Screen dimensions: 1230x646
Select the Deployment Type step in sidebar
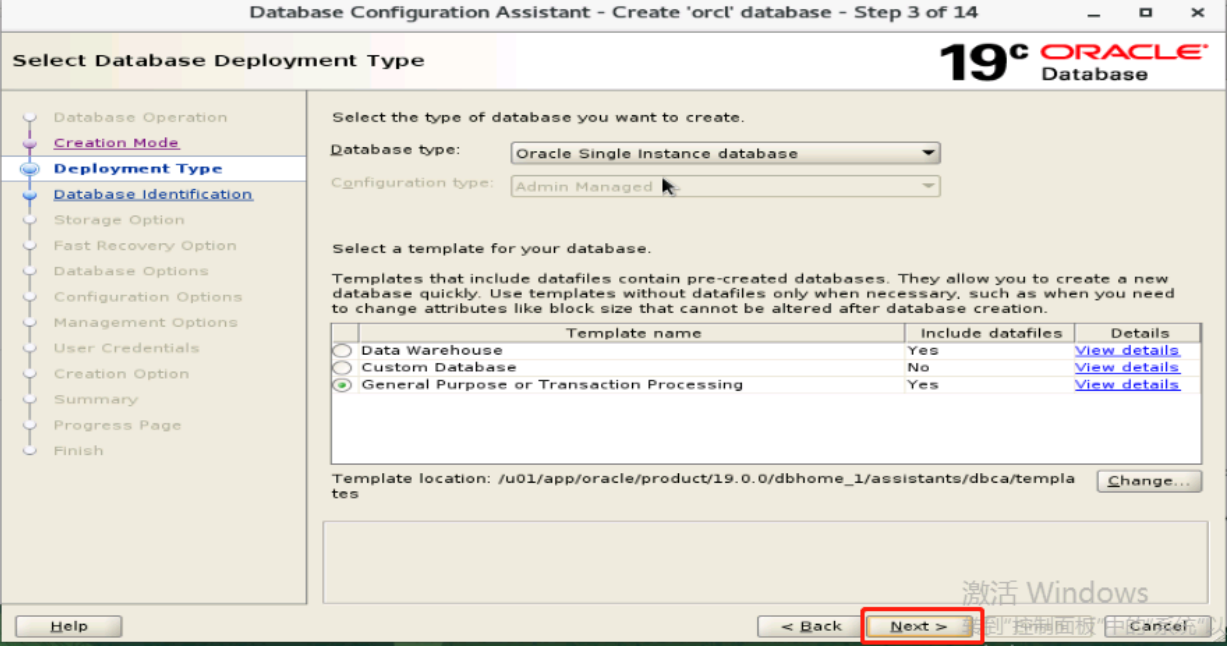pyautogui.click(x=138, y=169)
